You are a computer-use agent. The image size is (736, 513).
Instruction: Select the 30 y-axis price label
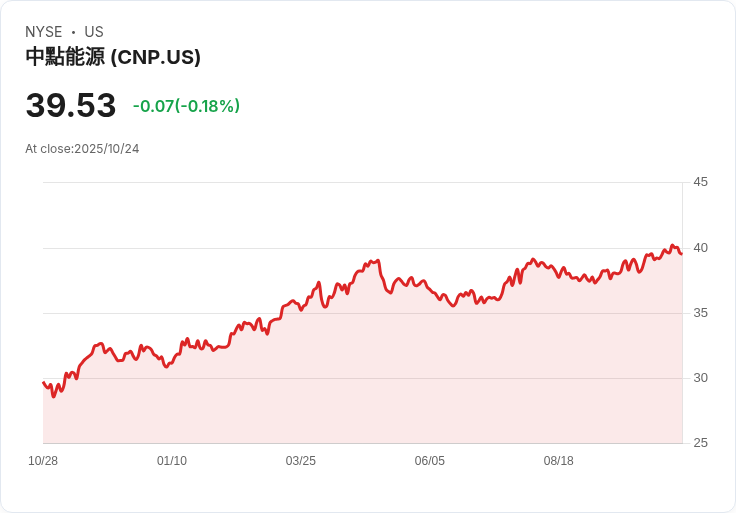(700, 378)
